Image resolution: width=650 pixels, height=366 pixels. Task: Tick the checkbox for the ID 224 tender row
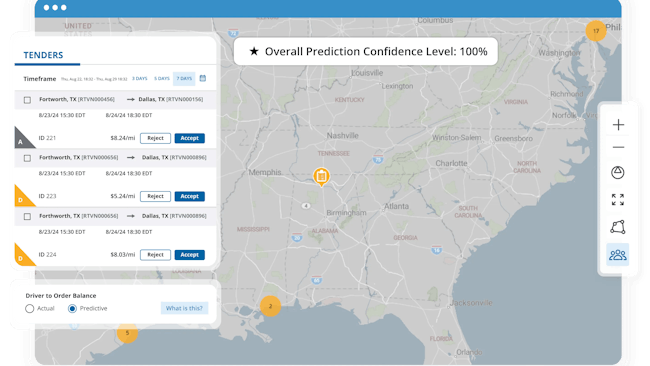[27, 216]
